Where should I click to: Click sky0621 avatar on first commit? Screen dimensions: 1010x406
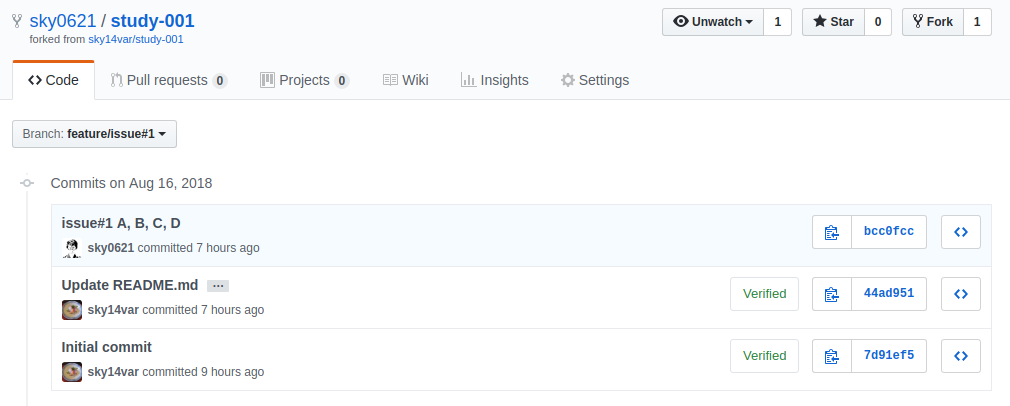(71, 248)
